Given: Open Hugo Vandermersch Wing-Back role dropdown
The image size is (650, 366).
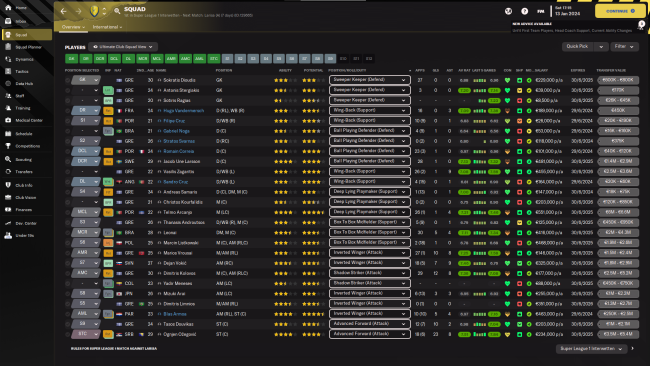Looking at the screenshot, I should 369,110.
